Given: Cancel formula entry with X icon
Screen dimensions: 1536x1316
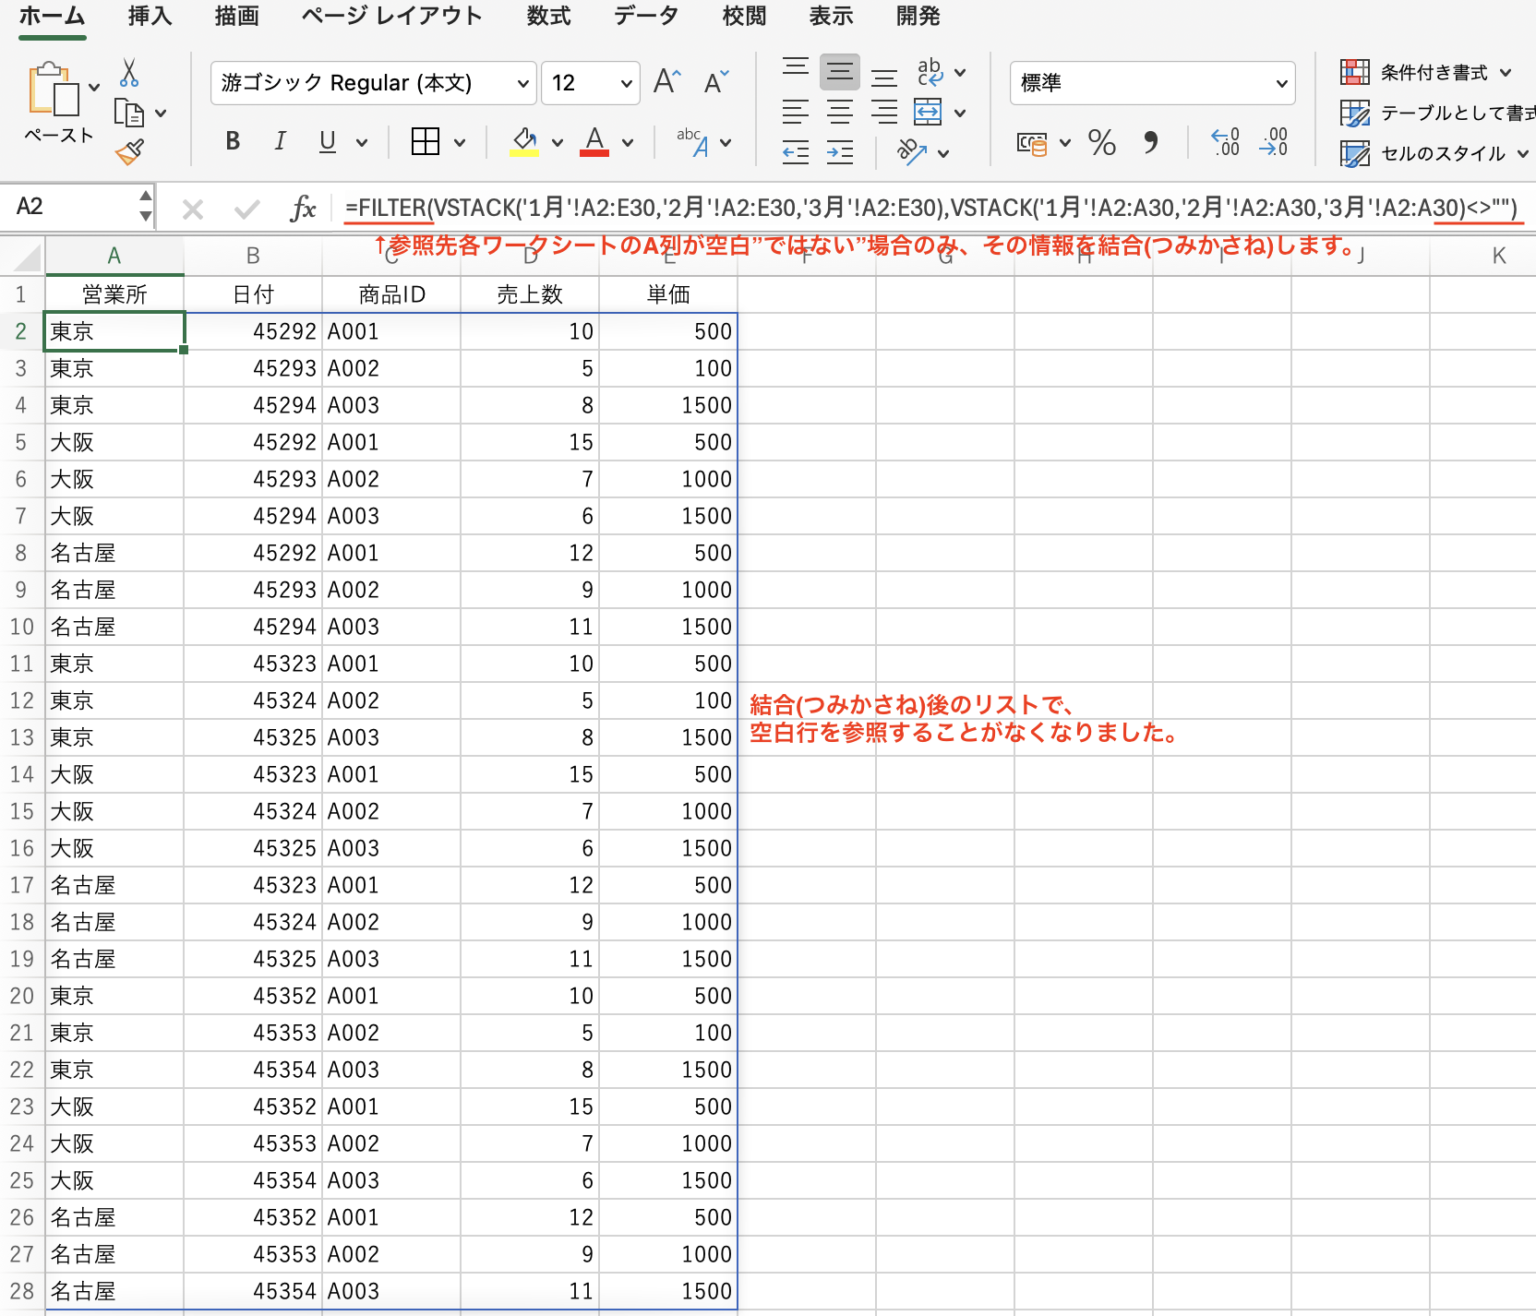Looking at the screenshot, I should point(193,209).
